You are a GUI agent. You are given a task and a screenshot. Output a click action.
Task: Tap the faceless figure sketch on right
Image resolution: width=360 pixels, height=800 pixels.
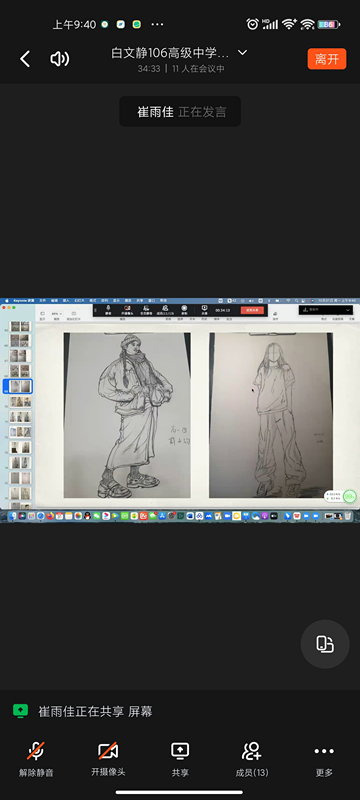pos(271,415)
